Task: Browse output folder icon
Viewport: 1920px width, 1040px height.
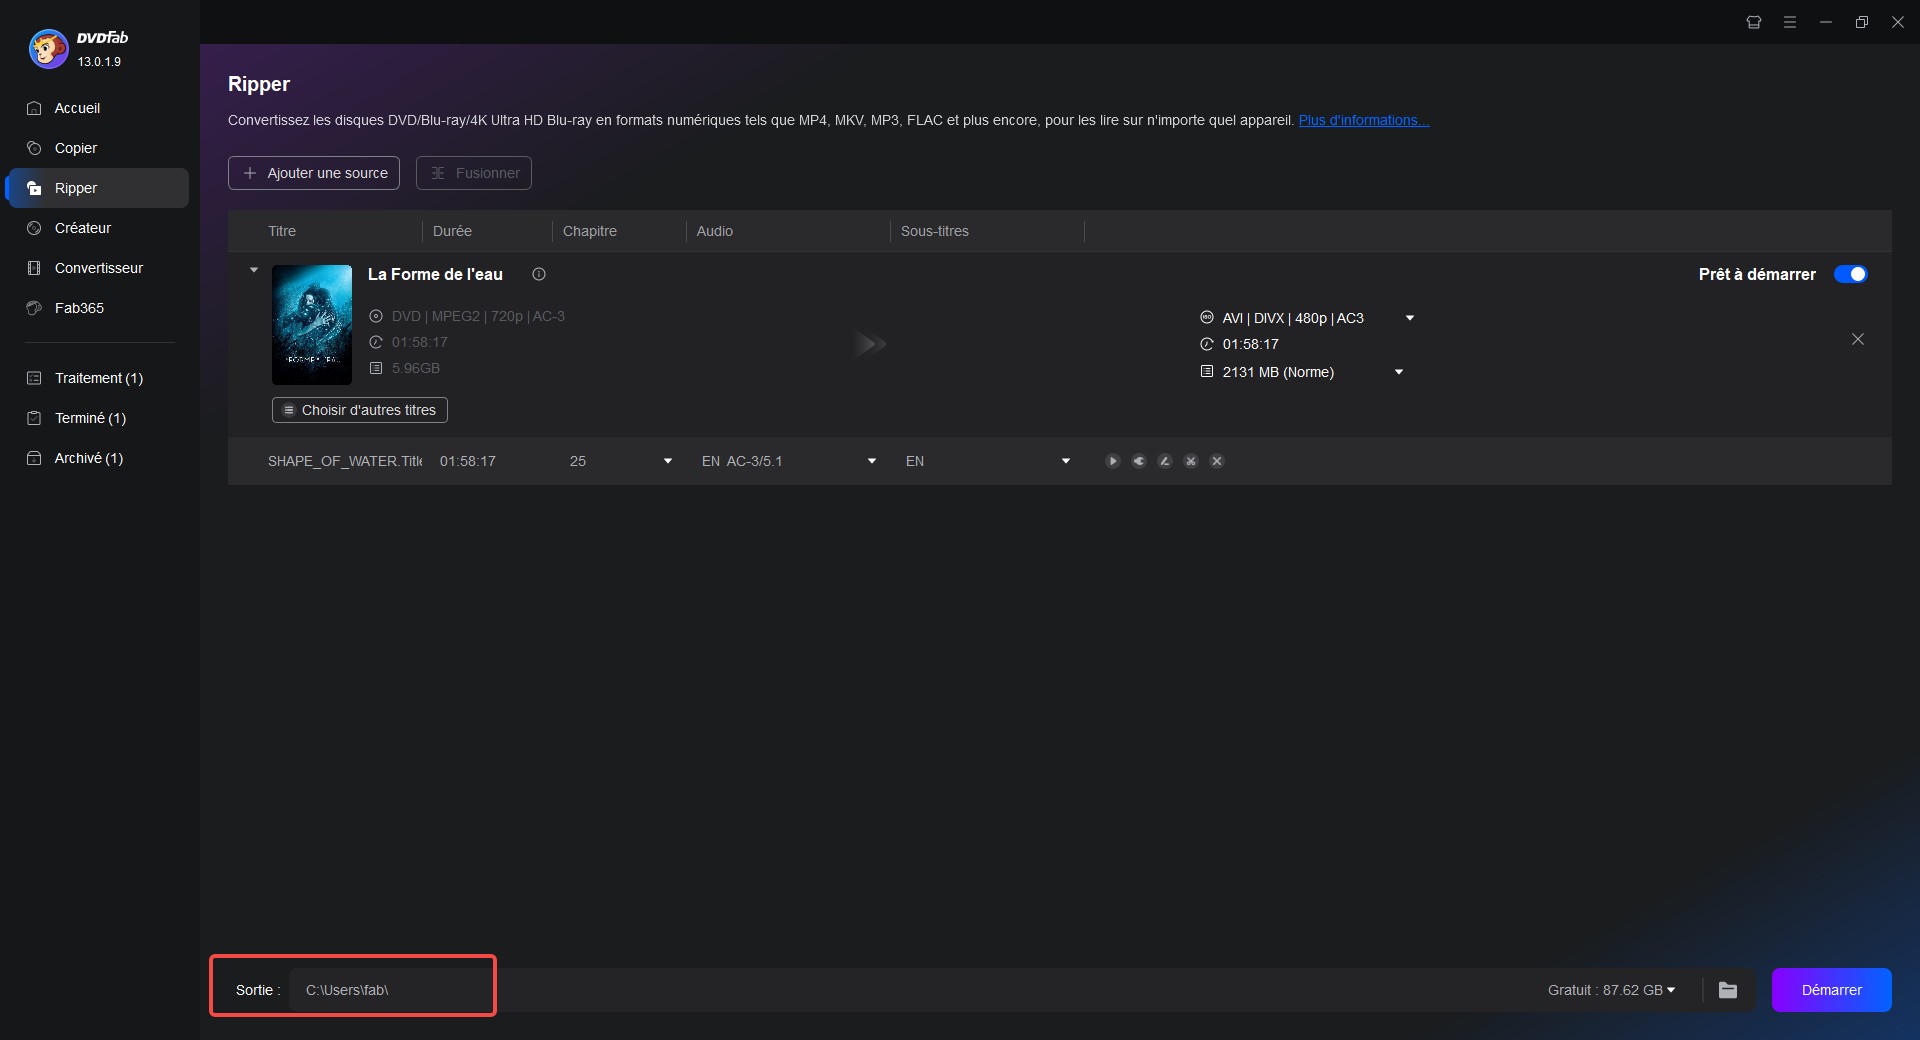Action: [x=1728, y=990]
